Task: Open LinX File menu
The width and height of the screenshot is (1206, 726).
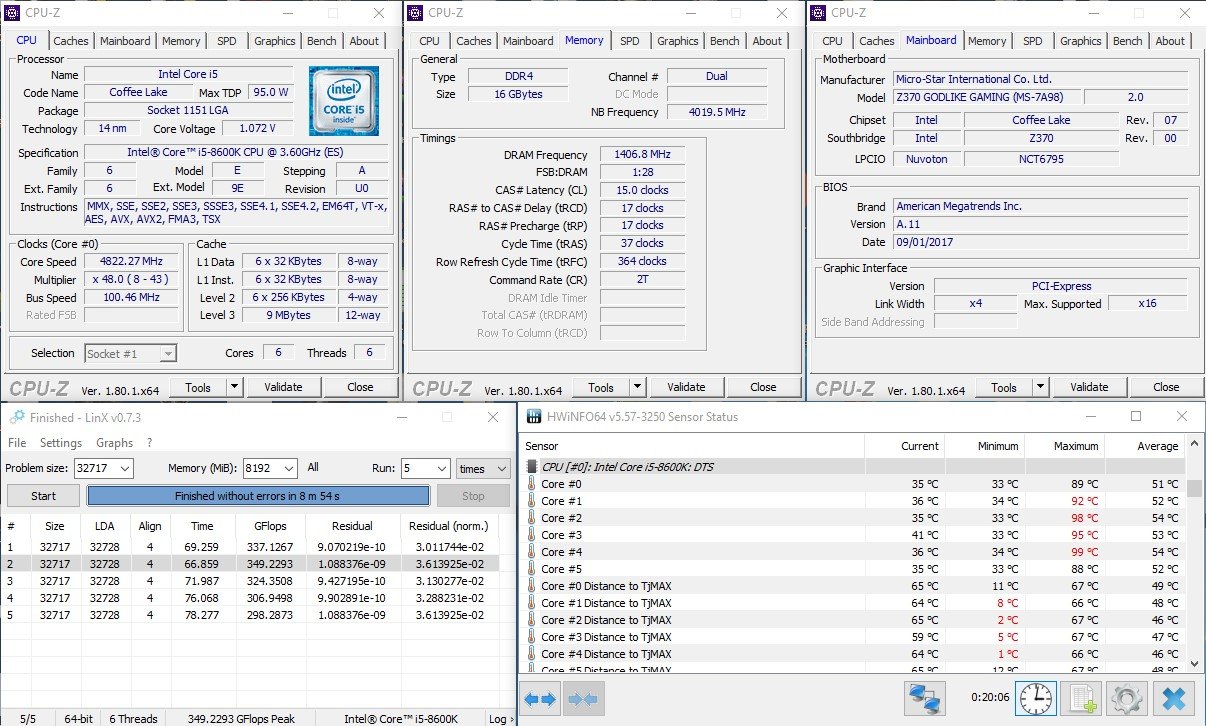Action: [x=17, y=443]
